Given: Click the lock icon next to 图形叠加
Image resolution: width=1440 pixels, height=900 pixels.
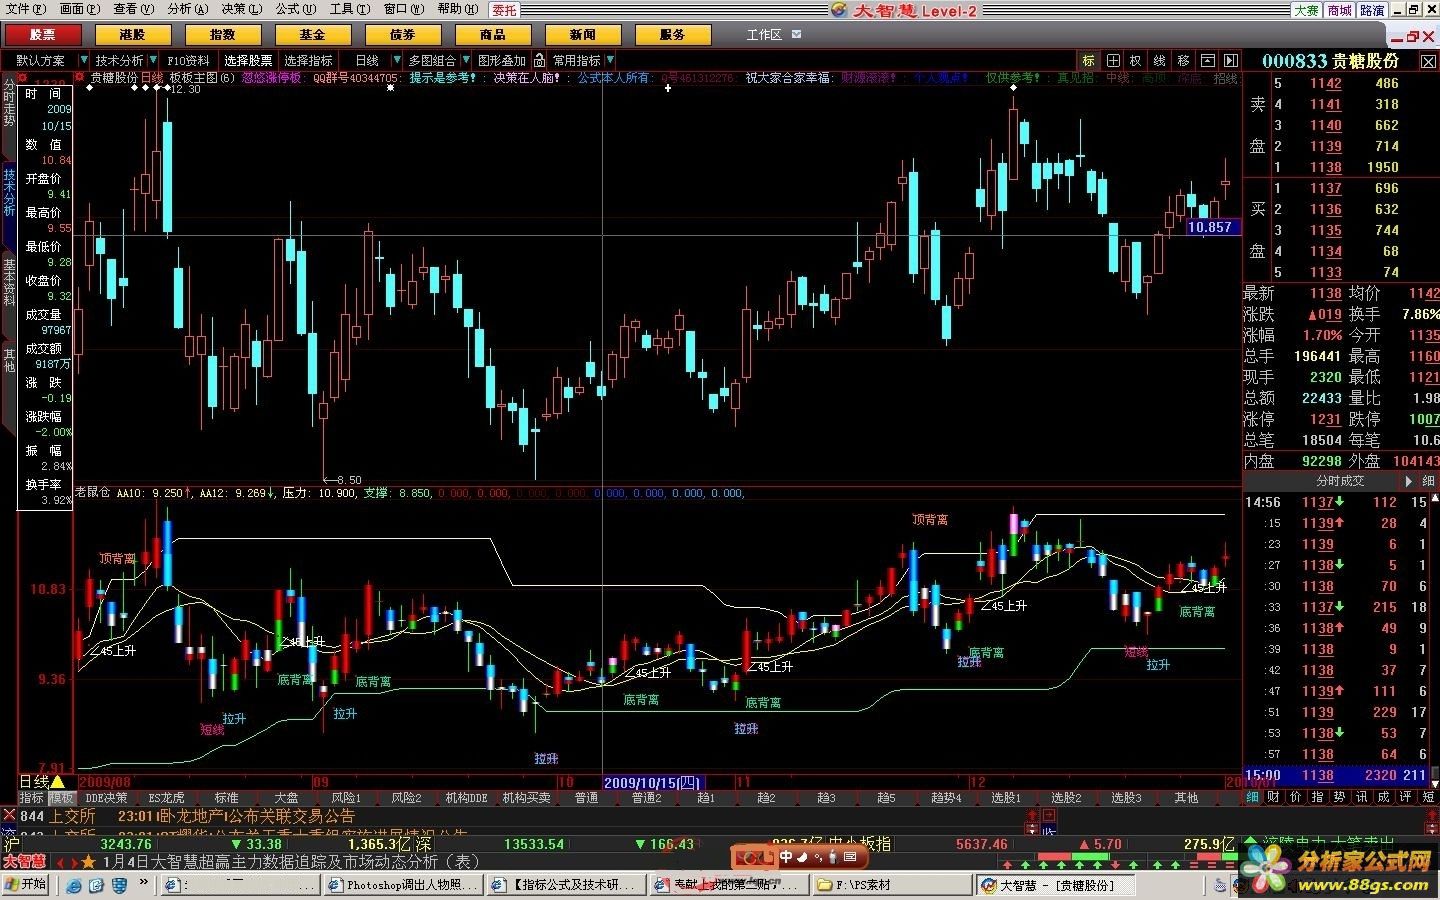Looking at the screenshot, I should pyautogui.click(x=540, y=60).
